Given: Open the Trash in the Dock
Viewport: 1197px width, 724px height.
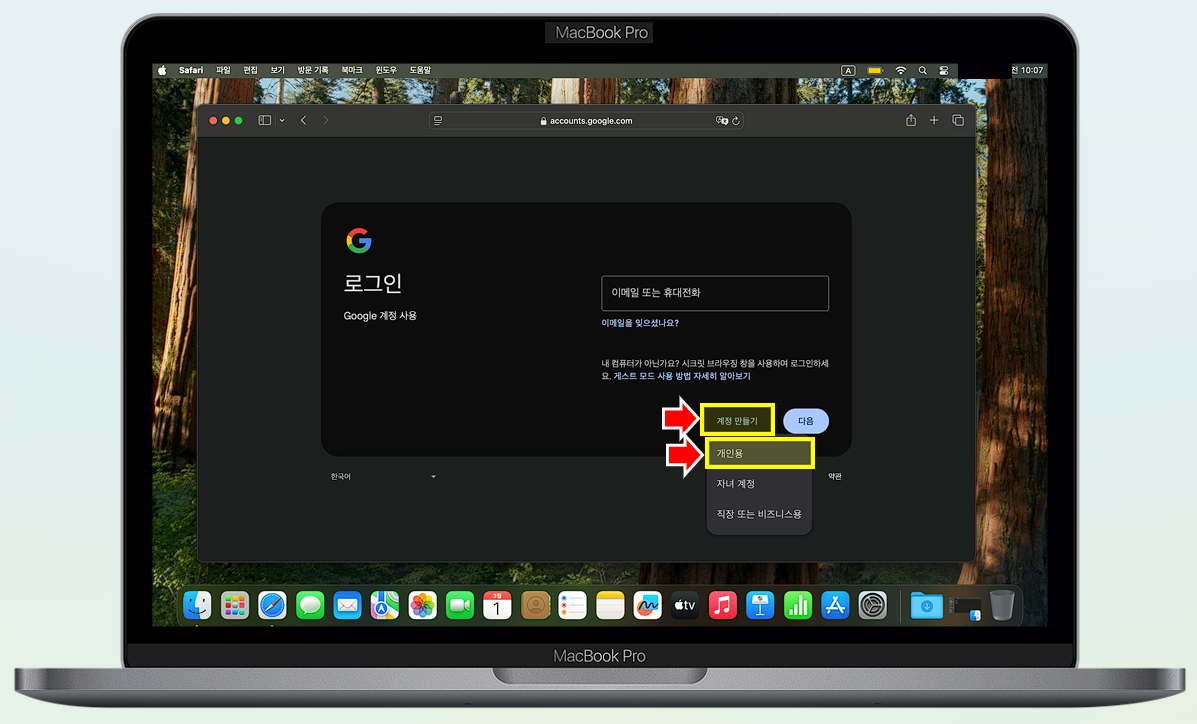Looking at the screenshot, I should [1002, 606].
